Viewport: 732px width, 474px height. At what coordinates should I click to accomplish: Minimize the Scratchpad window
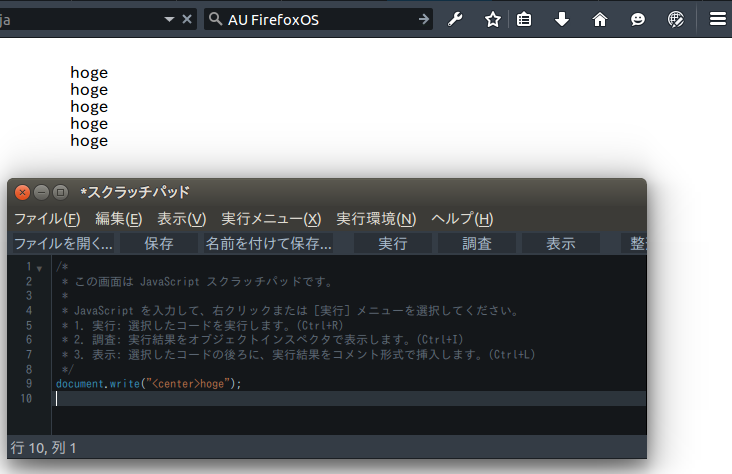point(42,192)
